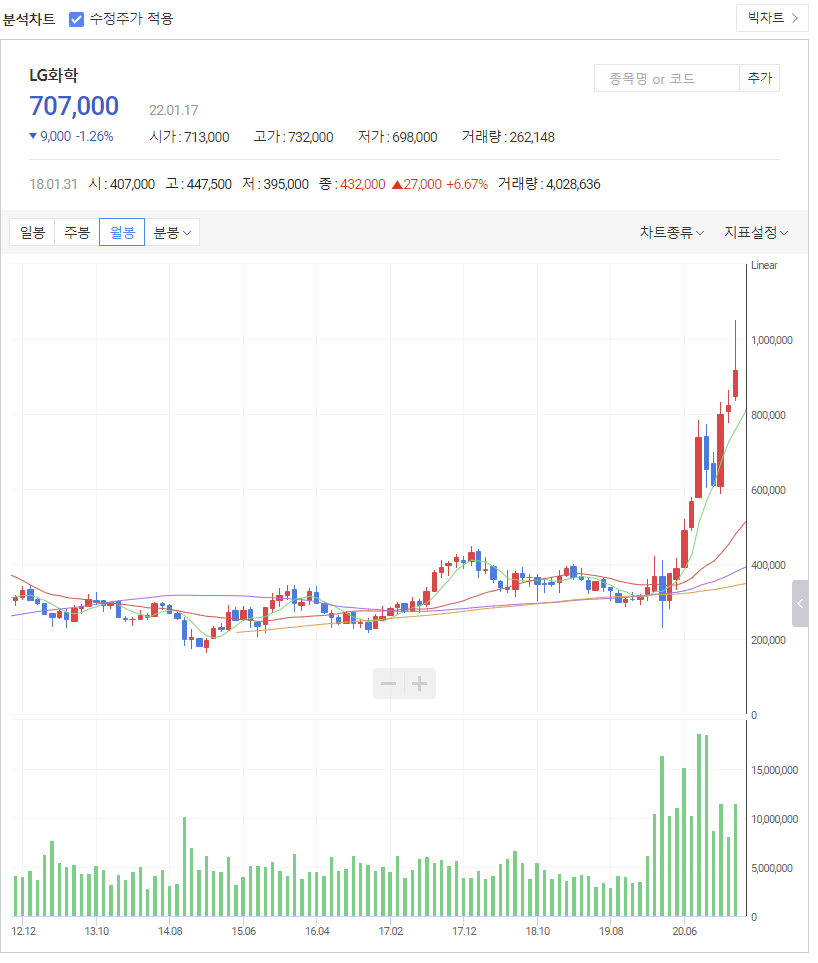
Task: Click the 시:407,000 open value
Action: (x=123, y=185)
